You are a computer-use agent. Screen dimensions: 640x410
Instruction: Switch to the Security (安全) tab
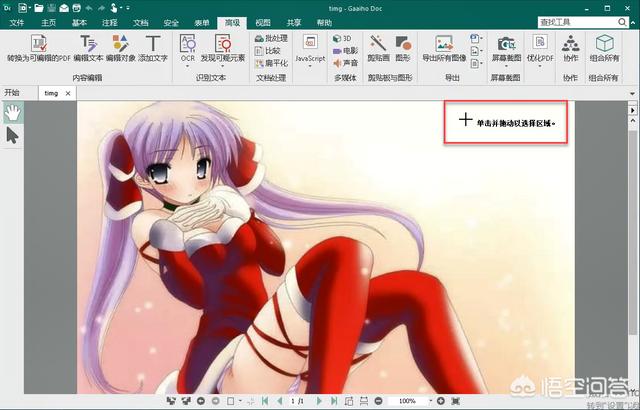click(x=171, y=22)
